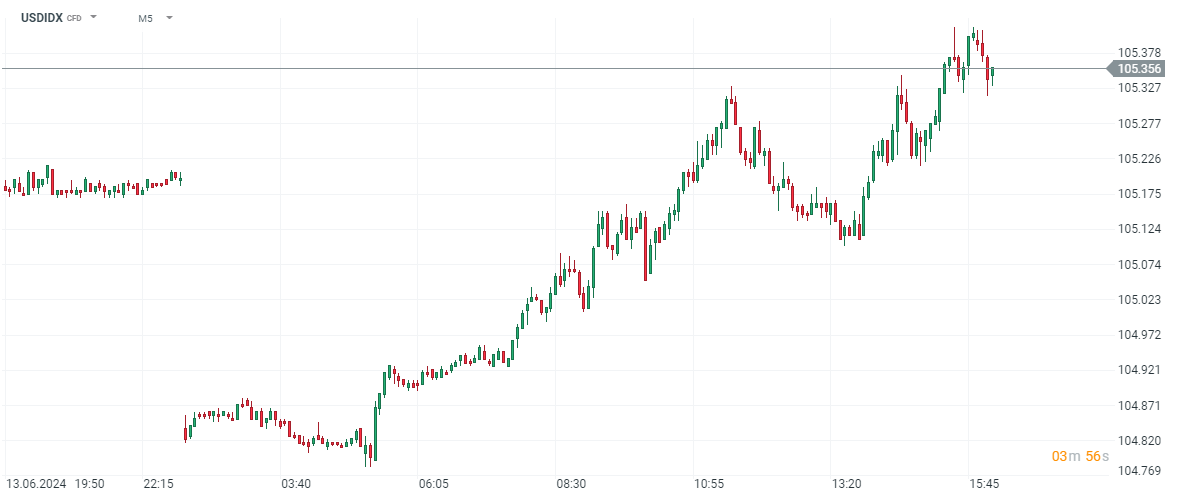Viewport: 1177px width, 501px height.
Task: Click the 104.871 price axis label
Action: (1139, 406)
